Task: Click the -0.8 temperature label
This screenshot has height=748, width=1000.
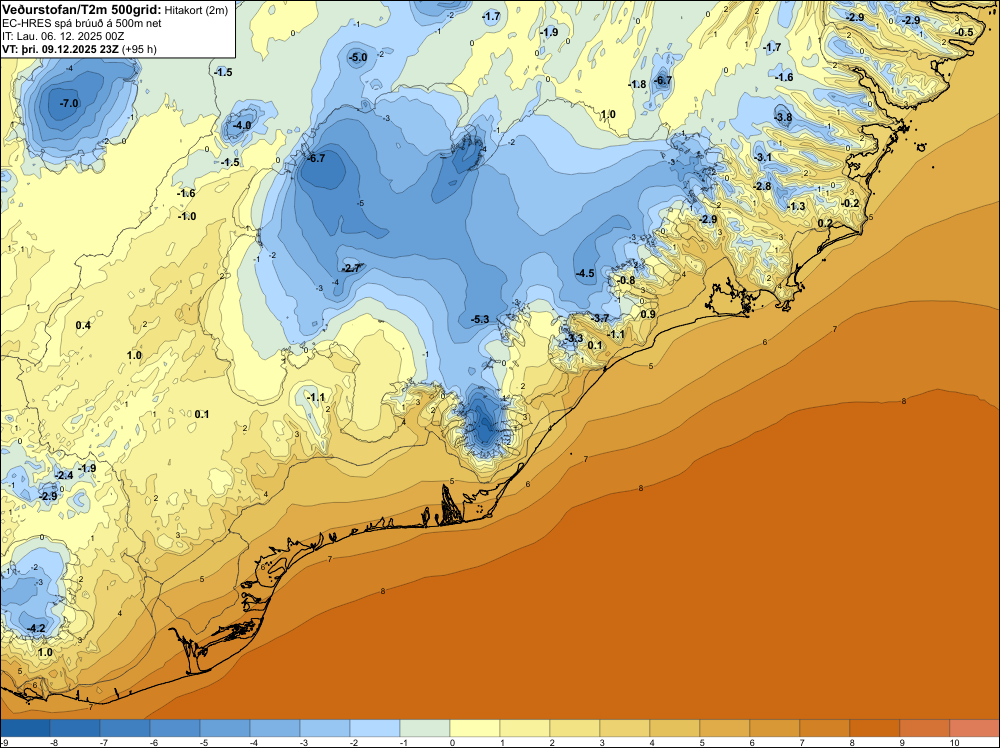Action: point(626,281)
